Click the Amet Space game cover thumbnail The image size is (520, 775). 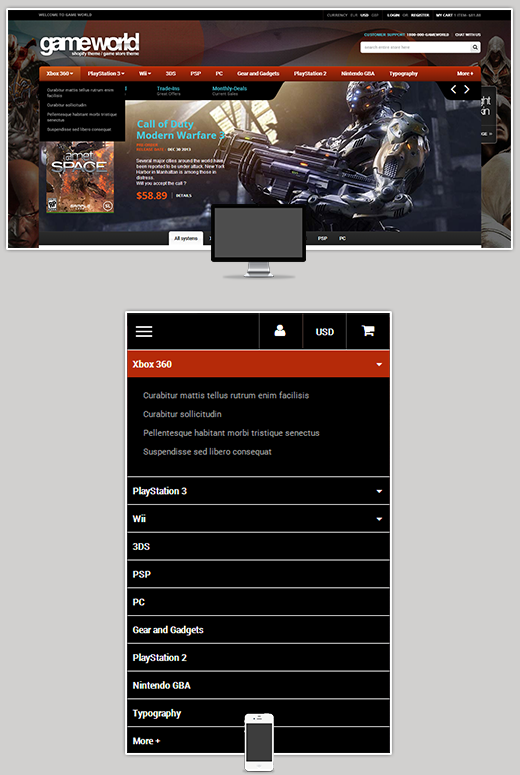click(80, 178)
